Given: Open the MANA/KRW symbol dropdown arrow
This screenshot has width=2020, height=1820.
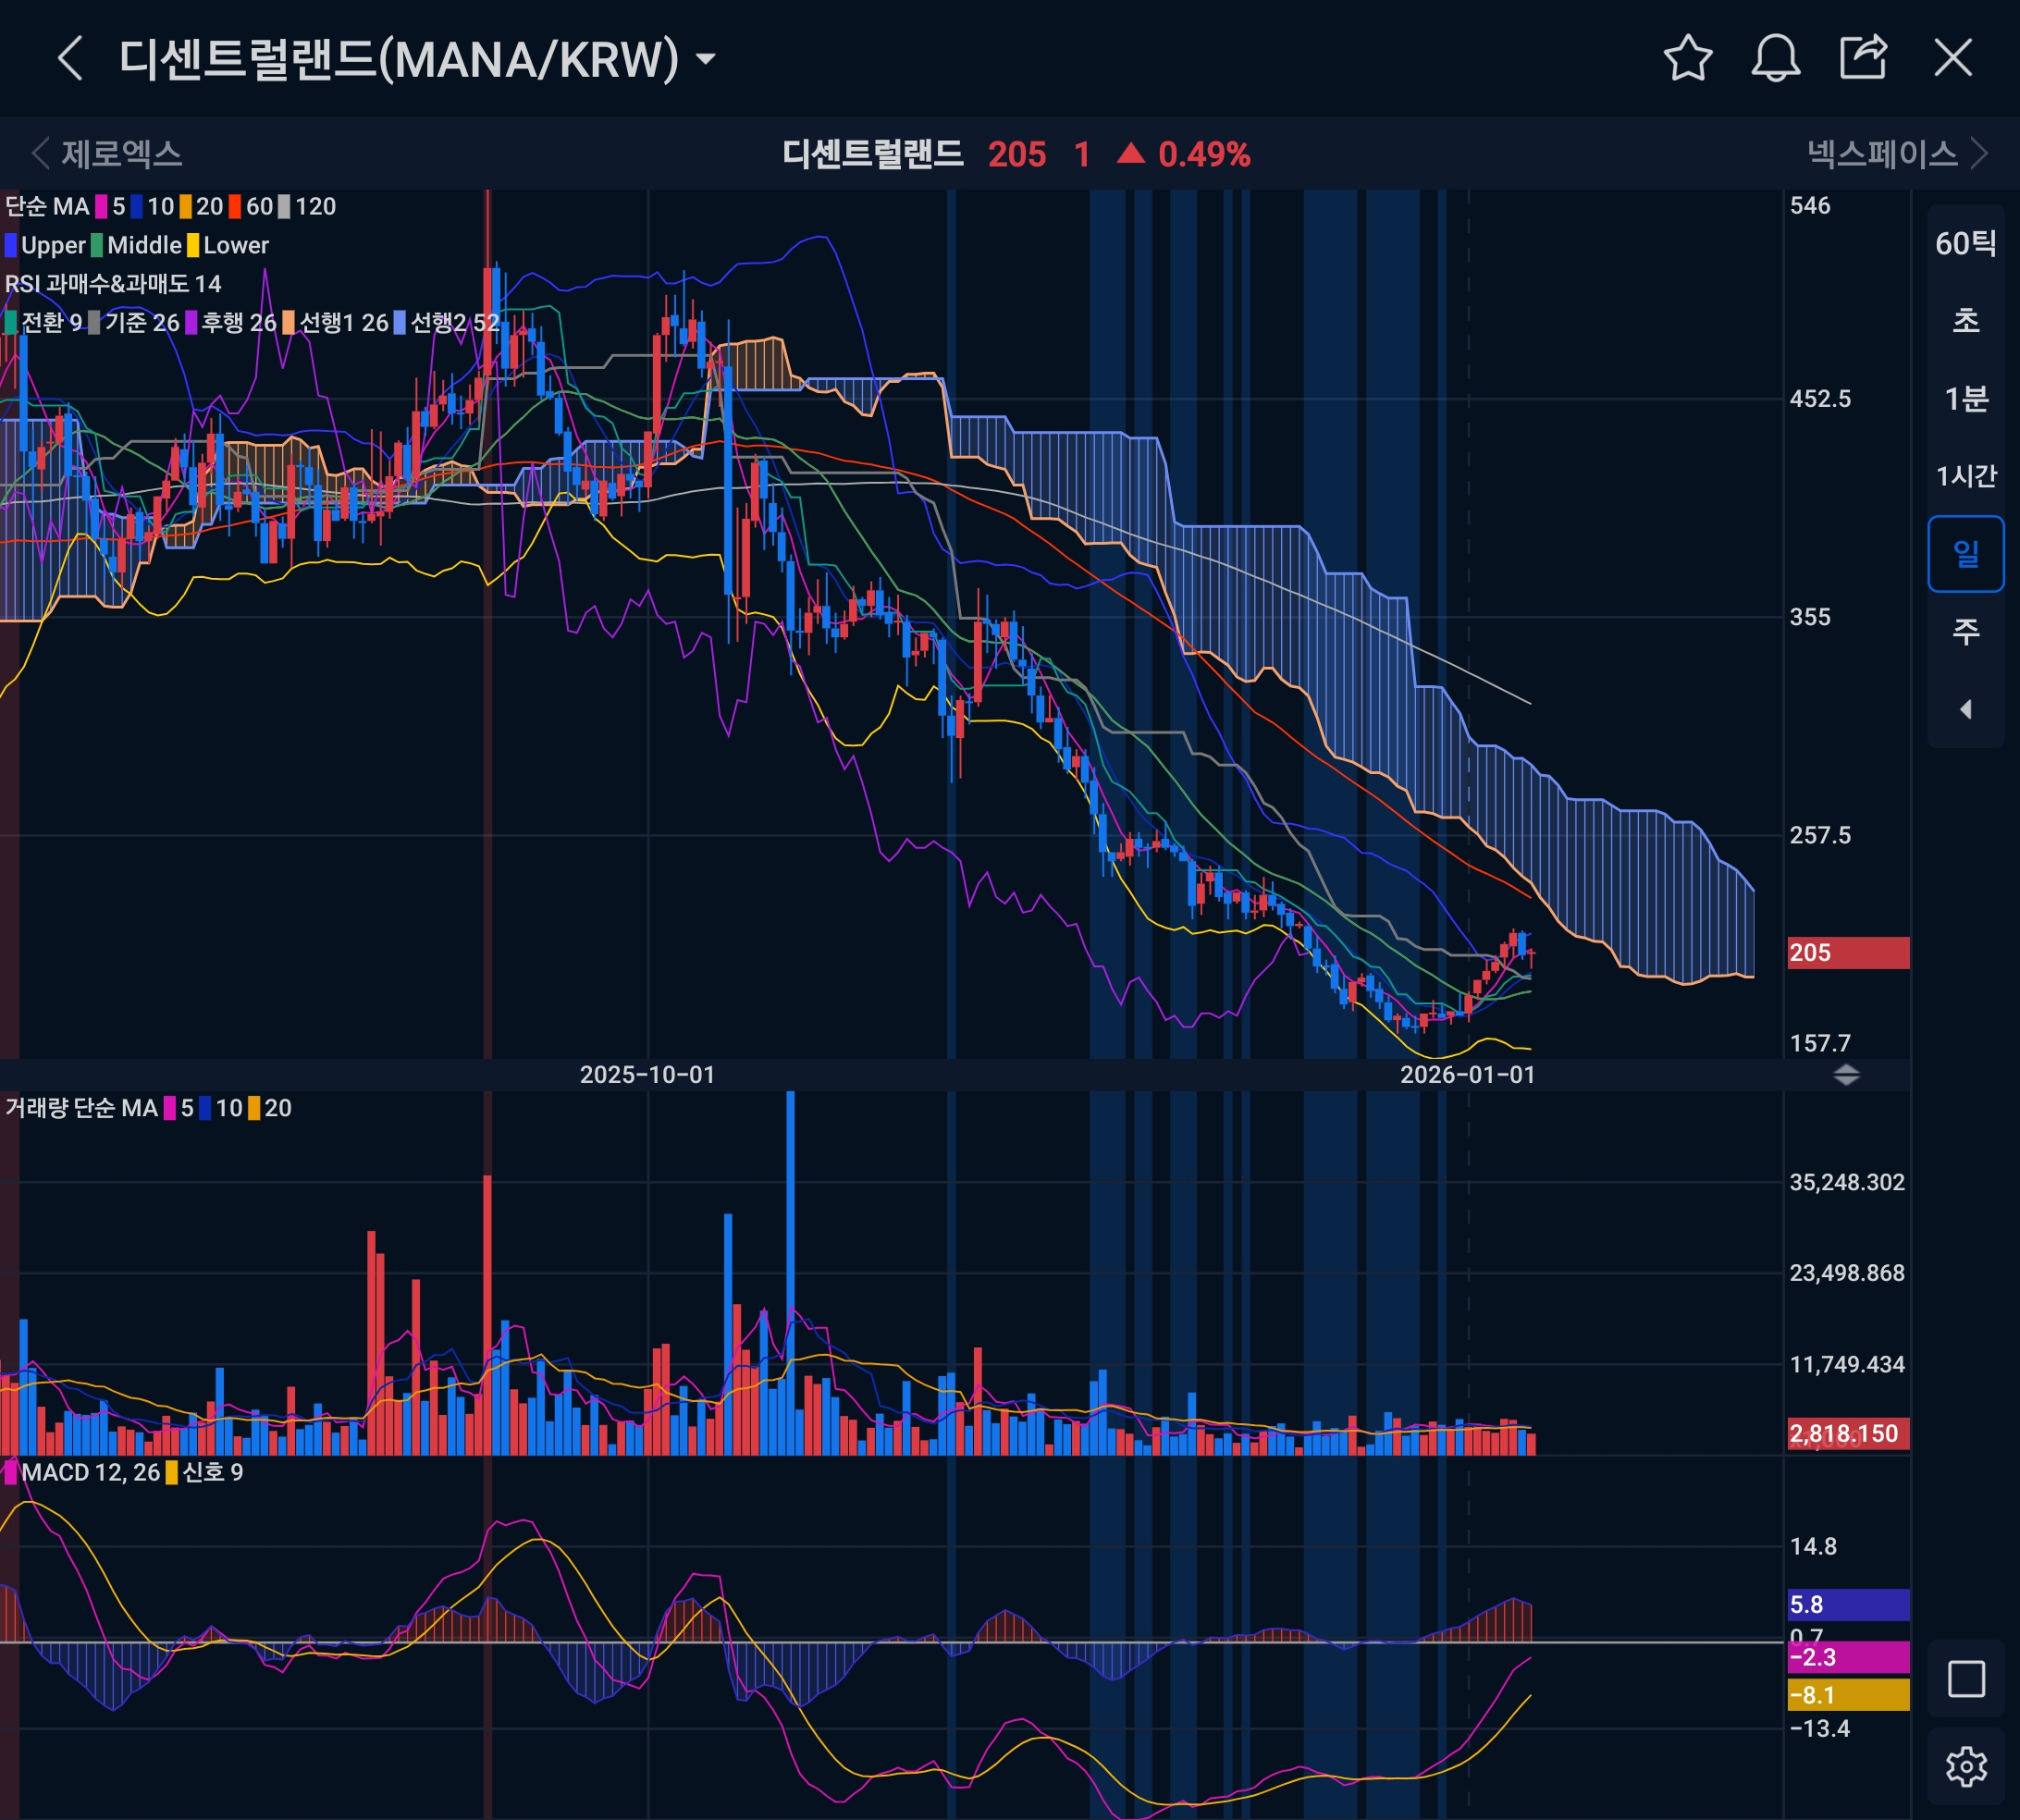Looking at the screenshot, I should click(x=706, y=59).
